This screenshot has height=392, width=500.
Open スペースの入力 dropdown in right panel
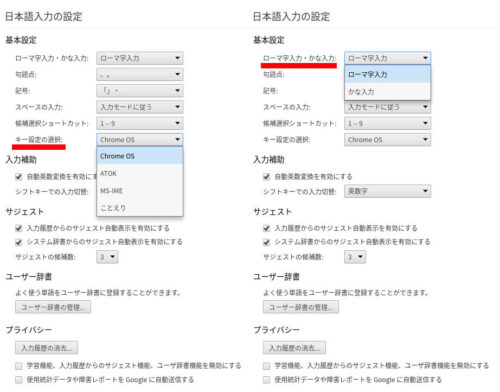(x=388, y=108)
